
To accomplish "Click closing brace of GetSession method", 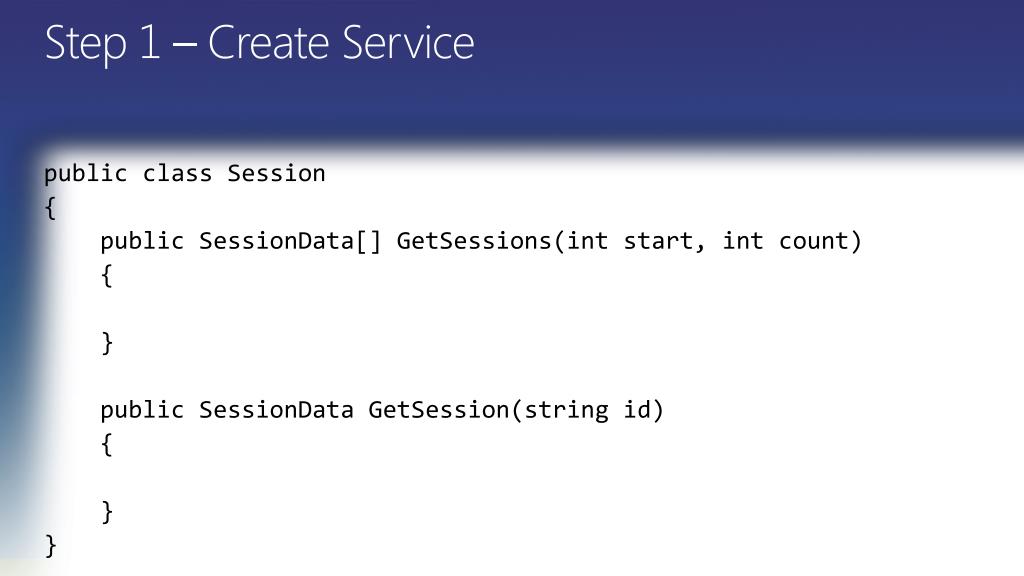I will [106, 511].
